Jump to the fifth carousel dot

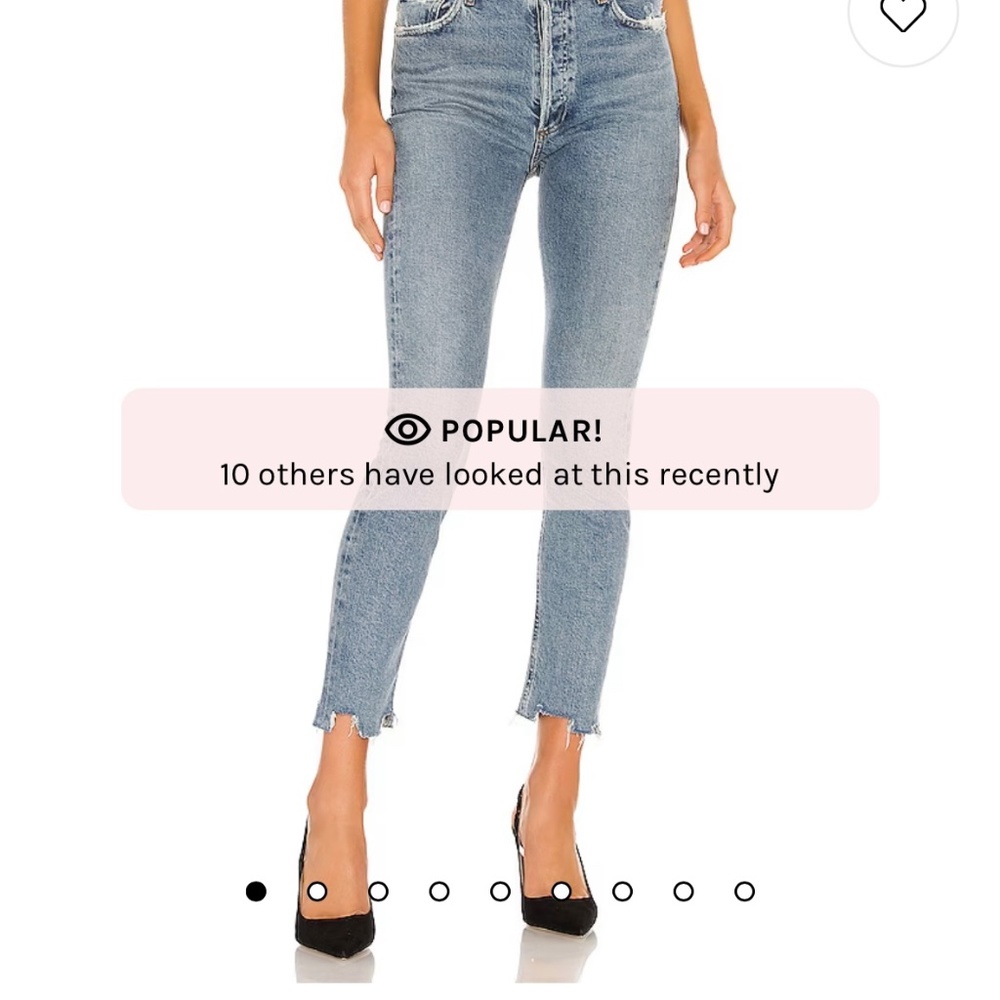pos(500,891)
